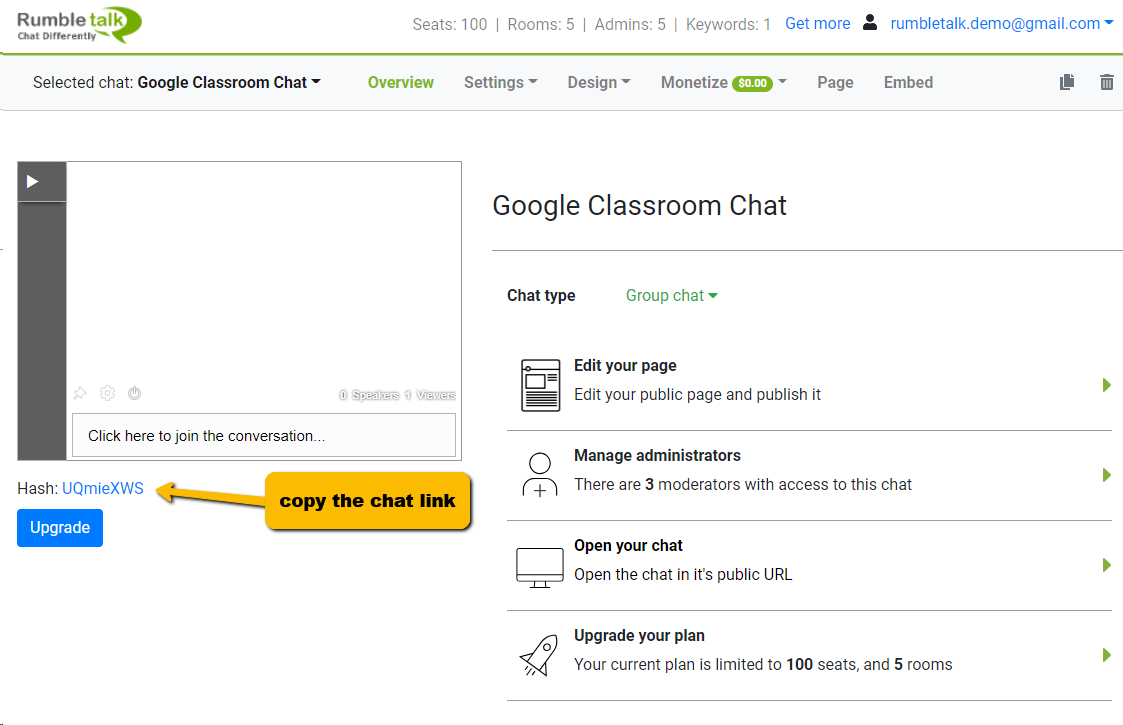This screenshot has height=725, width=1123.
Task: Open the chat settings gear in the preview
Action: click(x=107, y=393)
